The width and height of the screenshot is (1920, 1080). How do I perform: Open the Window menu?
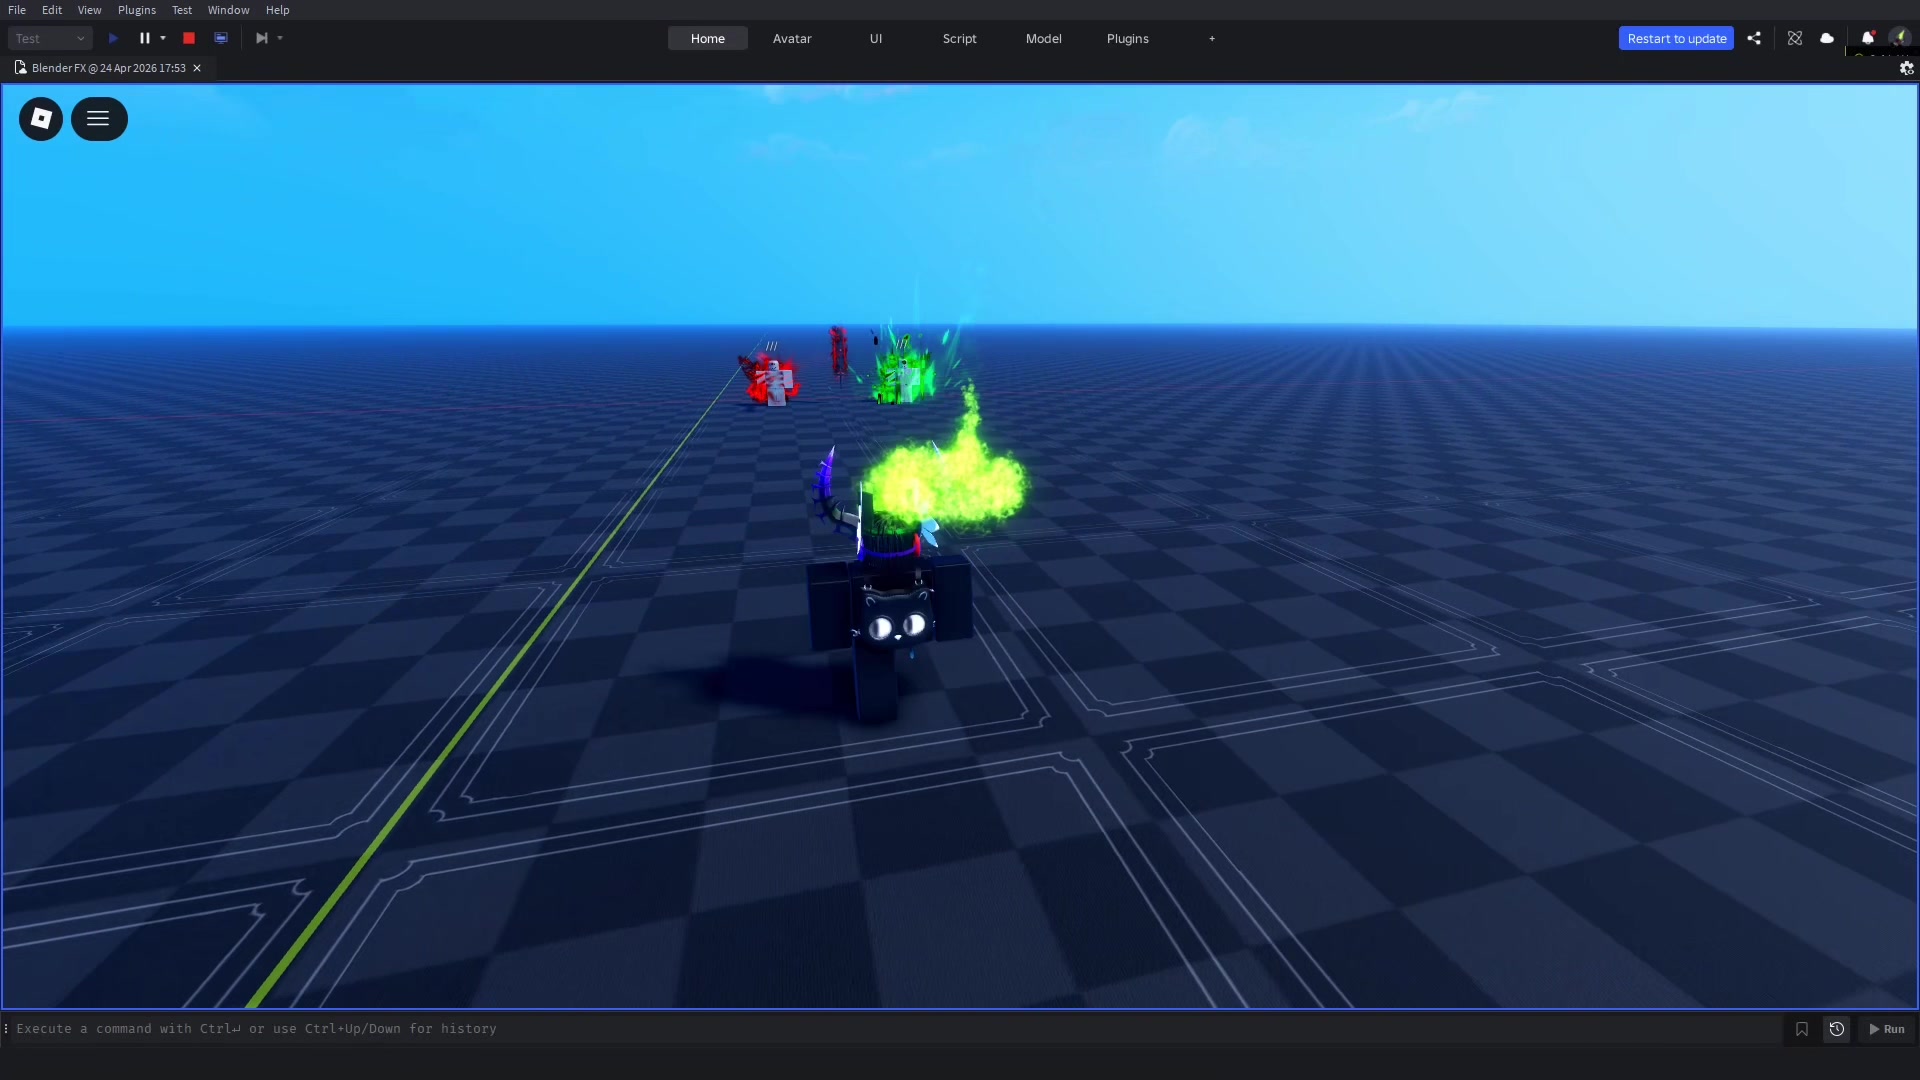[229, 10]
